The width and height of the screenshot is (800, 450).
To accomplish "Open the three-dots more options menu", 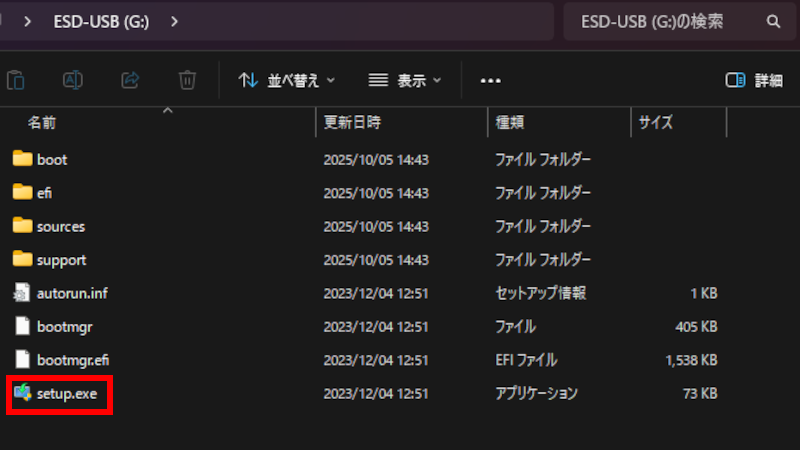I will click(490, 80).
